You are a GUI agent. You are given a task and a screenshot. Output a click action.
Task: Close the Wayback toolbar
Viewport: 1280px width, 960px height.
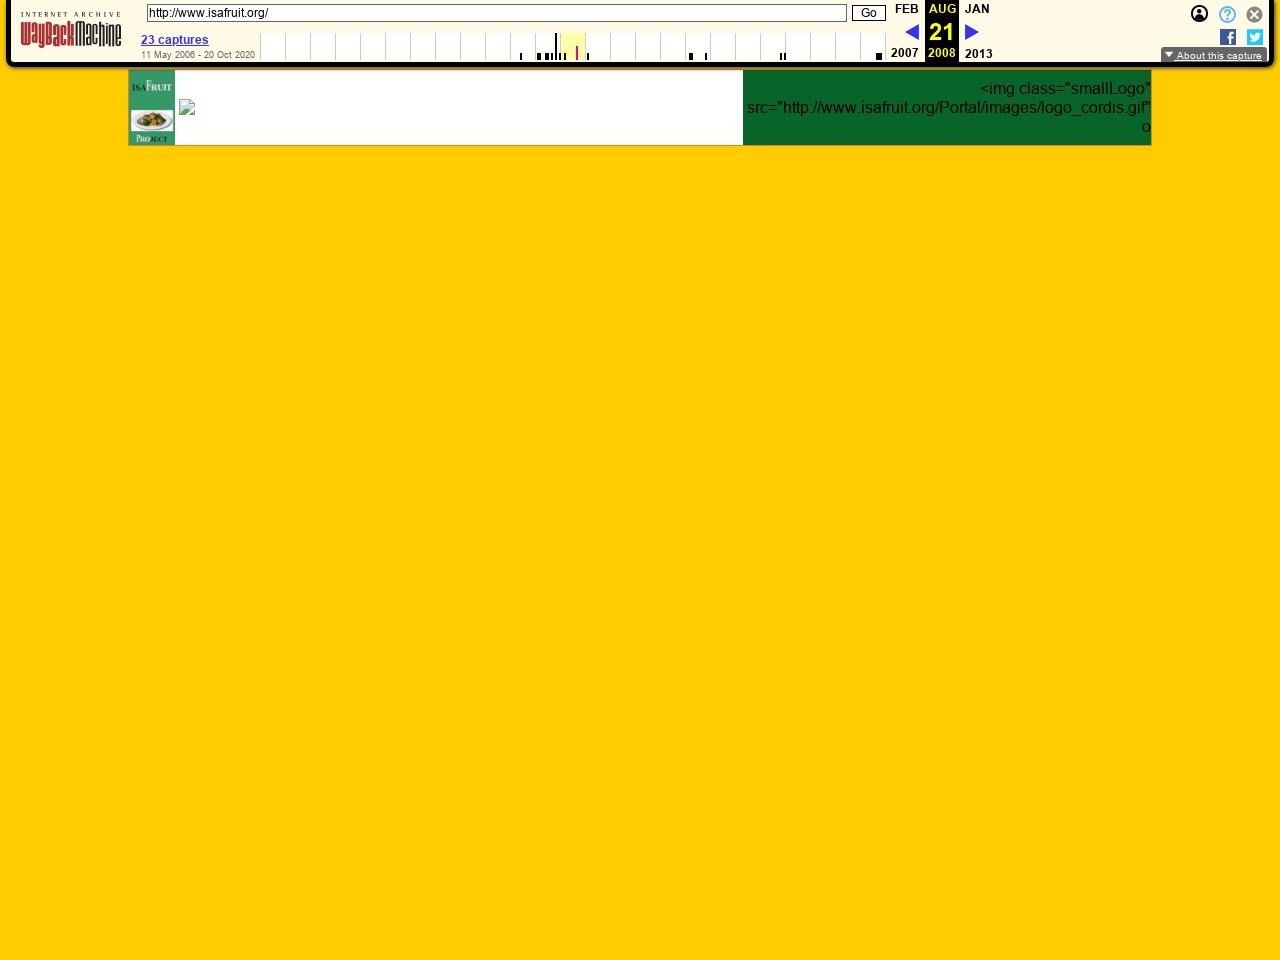pyautogui.click(x=1254, y=14)
